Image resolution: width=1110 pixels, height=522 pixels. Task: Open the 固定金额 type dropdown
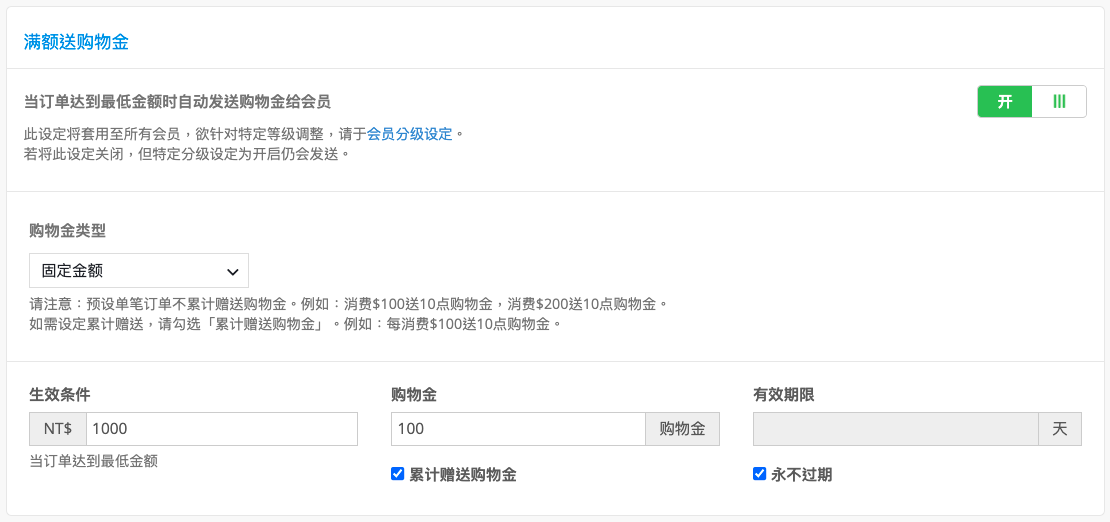139,270
